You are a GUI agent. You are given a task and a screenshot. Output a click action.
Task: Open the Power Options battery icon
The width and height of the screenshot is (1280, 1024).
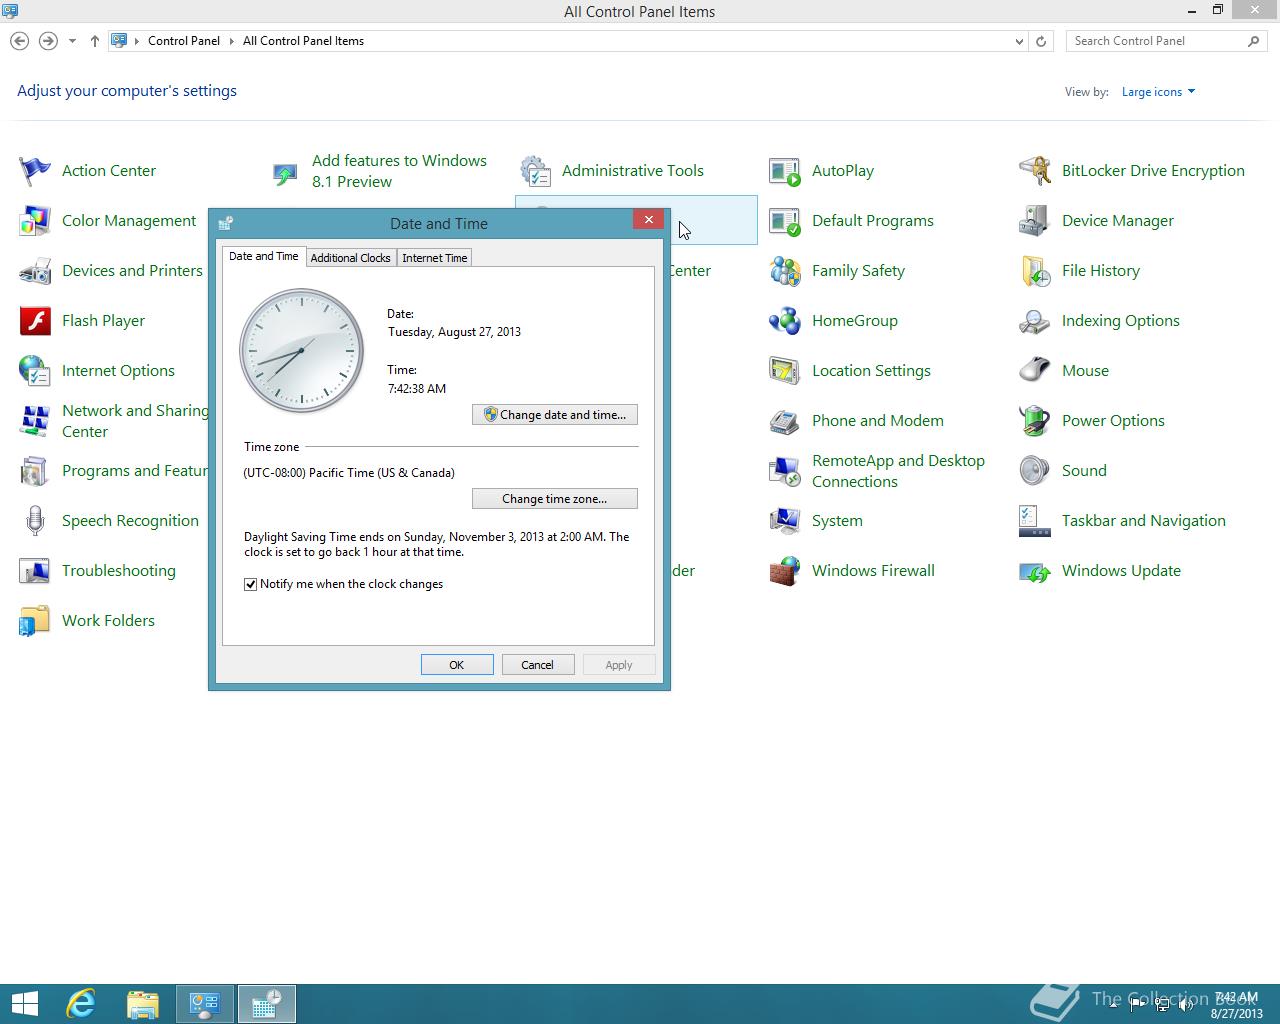[1035, 421]
